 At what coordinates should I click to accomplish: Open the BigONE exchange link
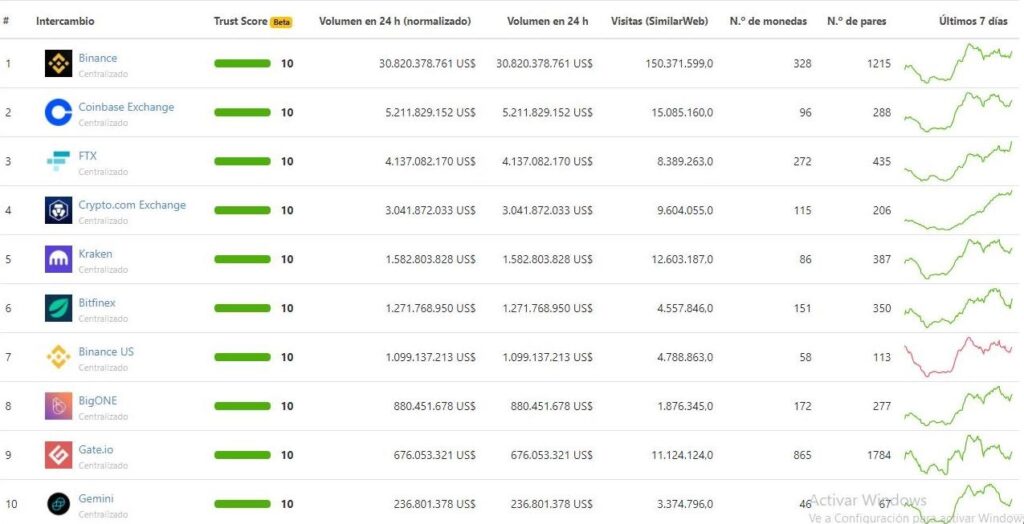tap(97, 401)
